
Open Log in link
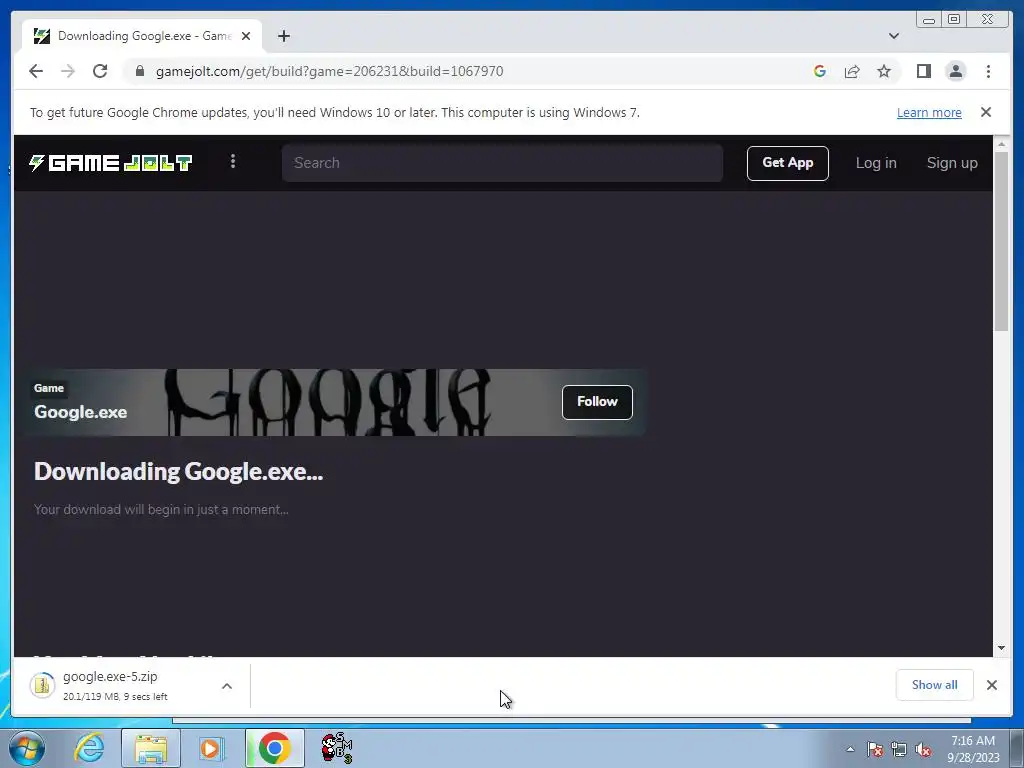pyautogui.click(x=876, y=163)
